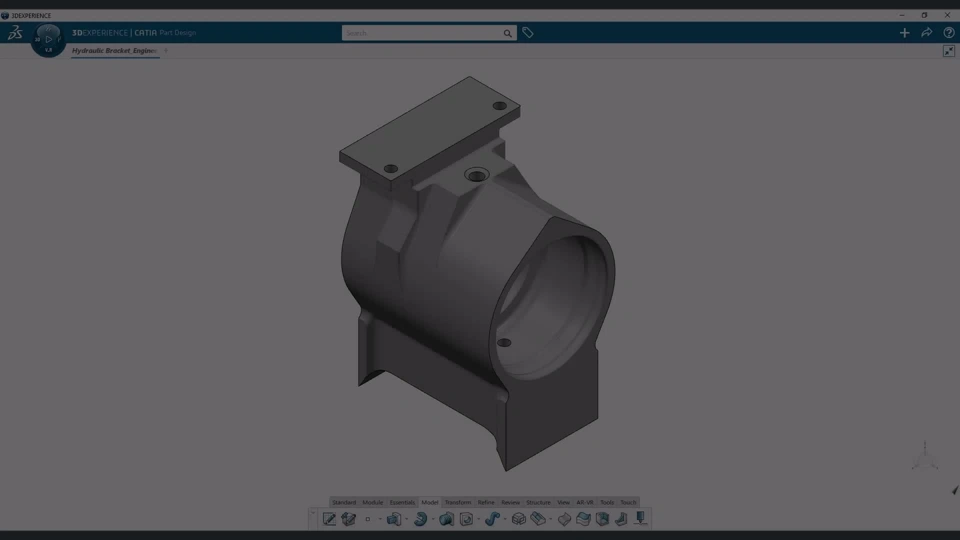Switch to the Model tab
This screenshot has width=960, height=540.
click(430, 502)
